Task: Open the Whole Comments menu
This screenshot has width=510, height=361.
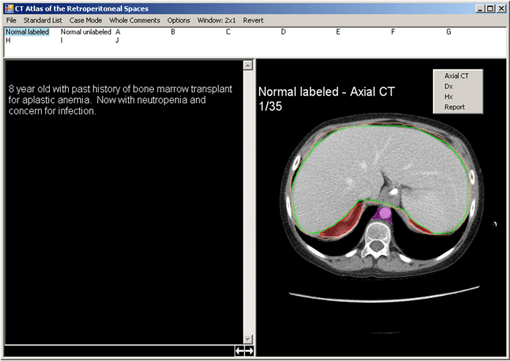Action: point(135,20)
